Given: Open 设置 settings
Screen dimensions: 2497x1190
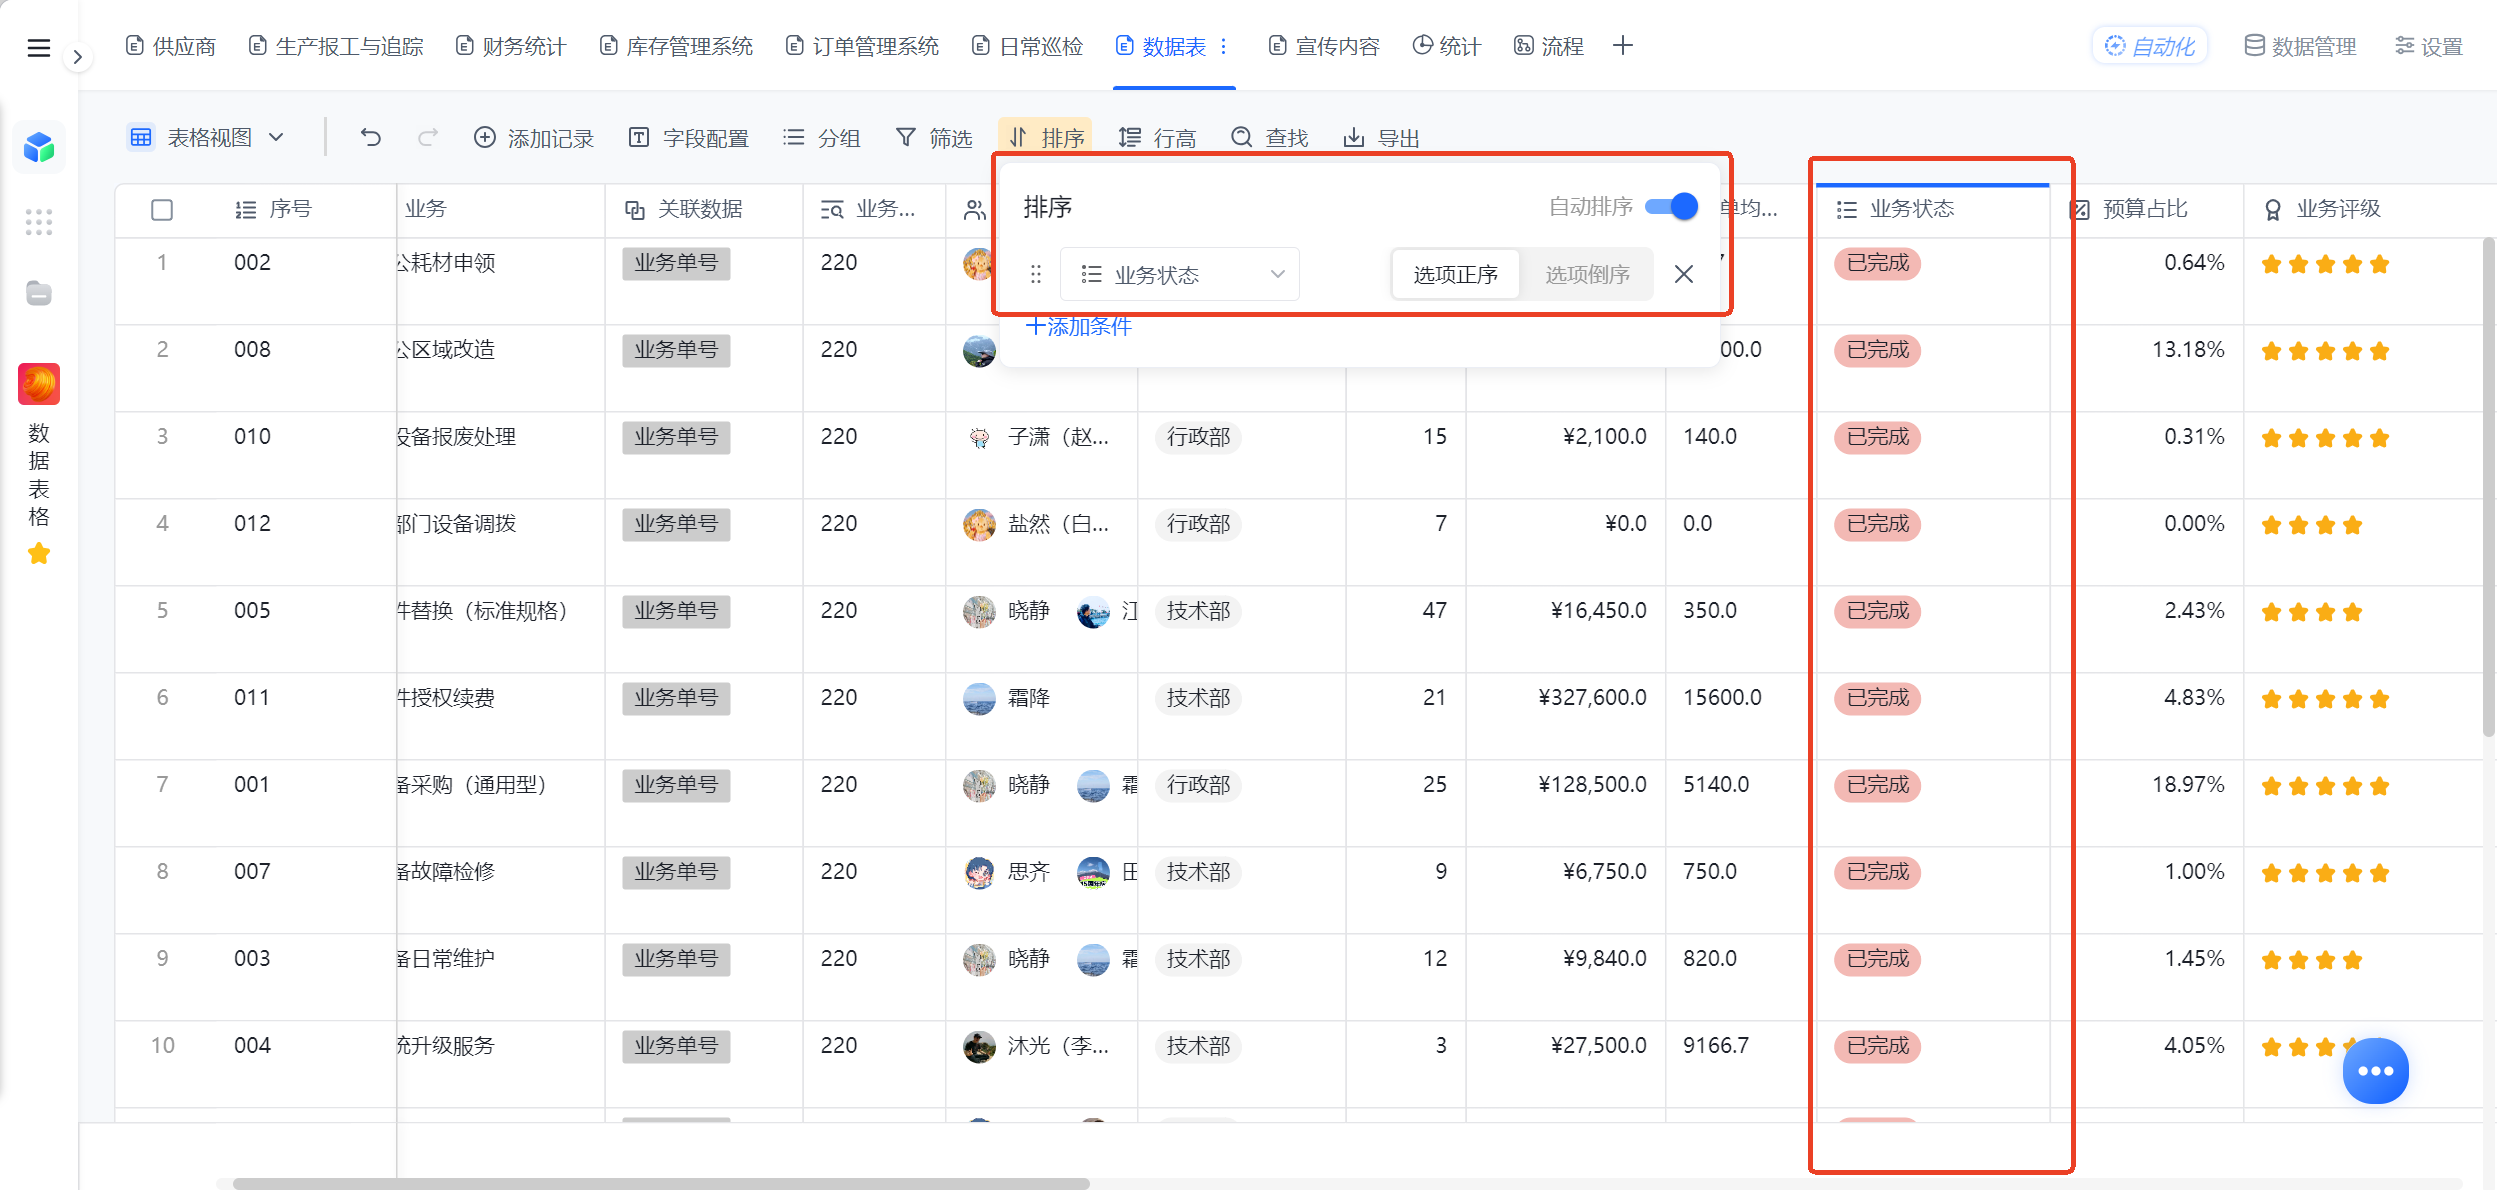Looking at the screenshot, I should click(2429, 46).
